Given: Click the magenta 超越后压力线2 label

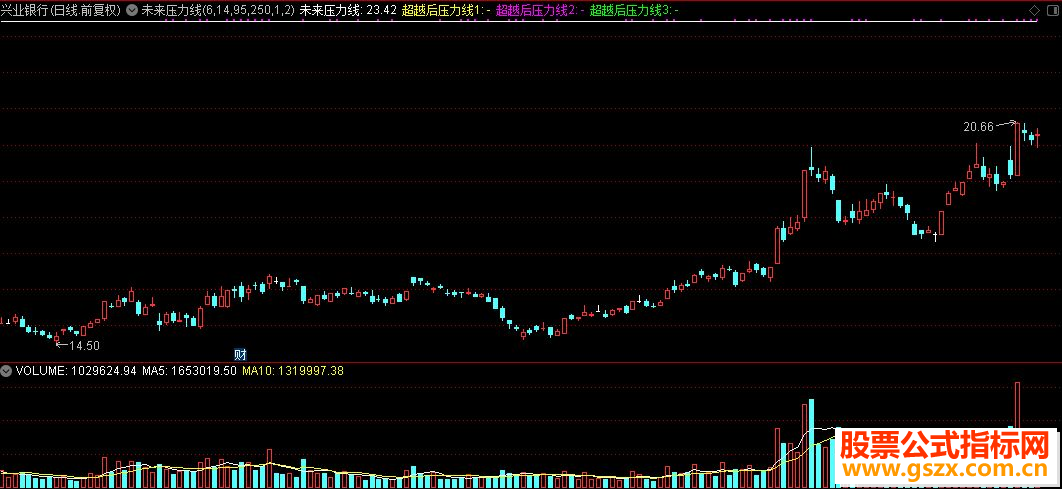Looking at the screenshot, I should pos(540,11).
